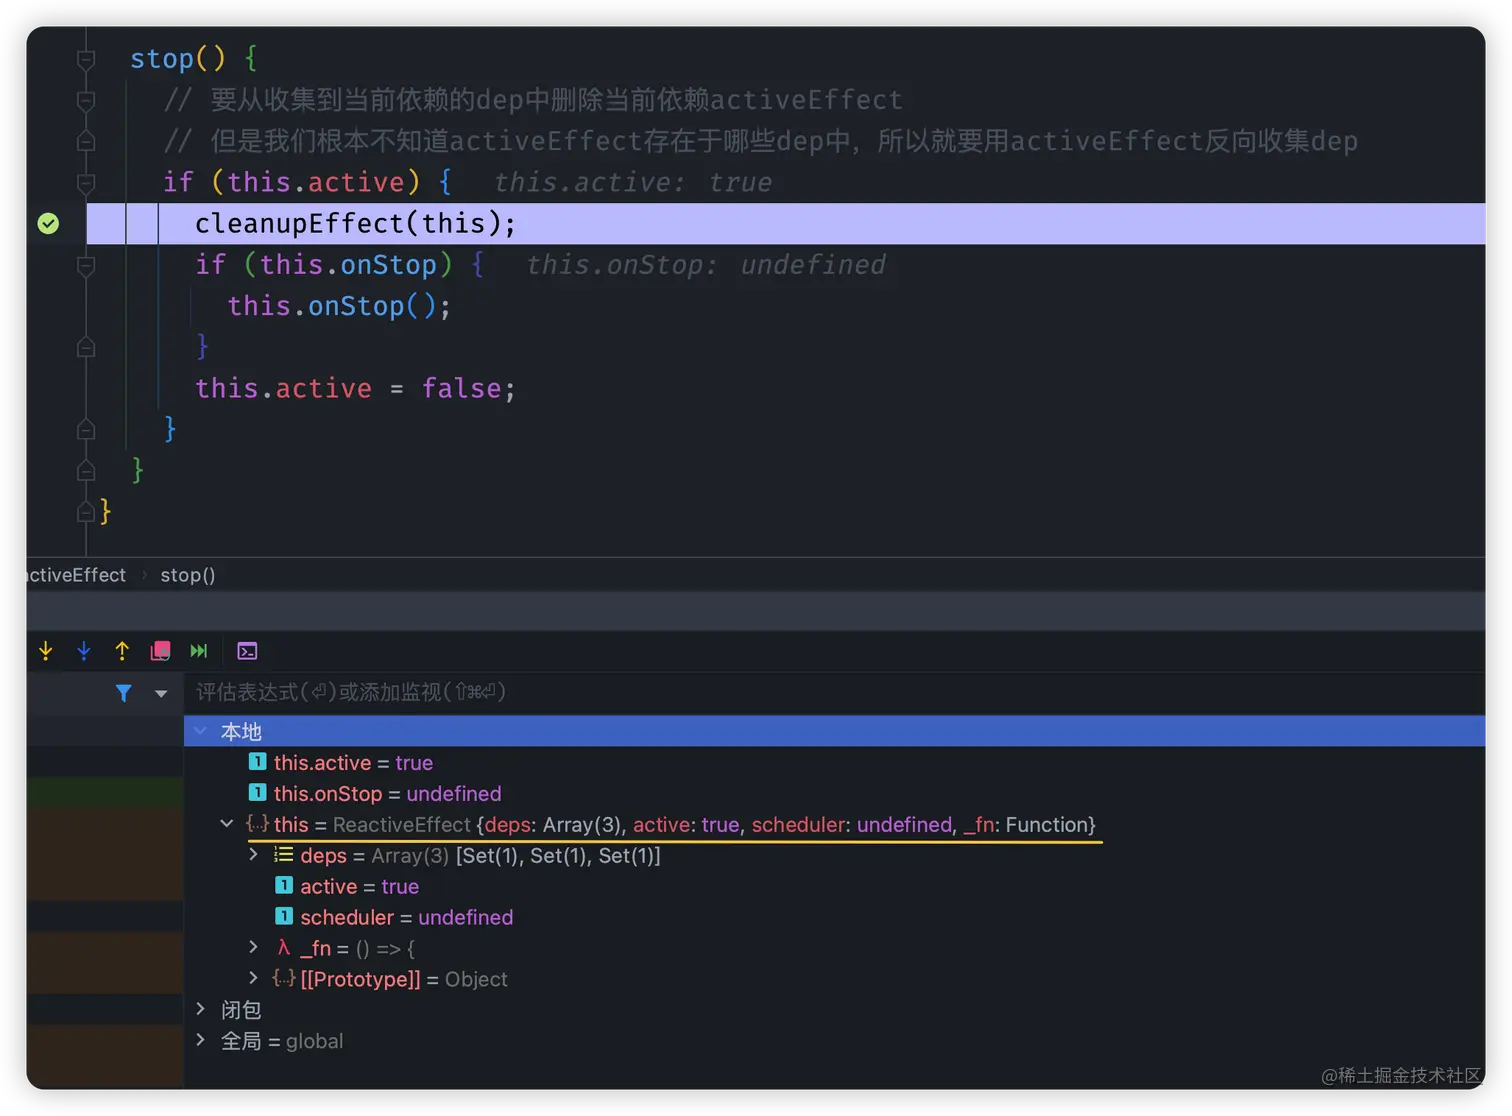The image size is (1512, 1116).
Task: Expand the 闭包 closure section
Action: [201, 1009]
